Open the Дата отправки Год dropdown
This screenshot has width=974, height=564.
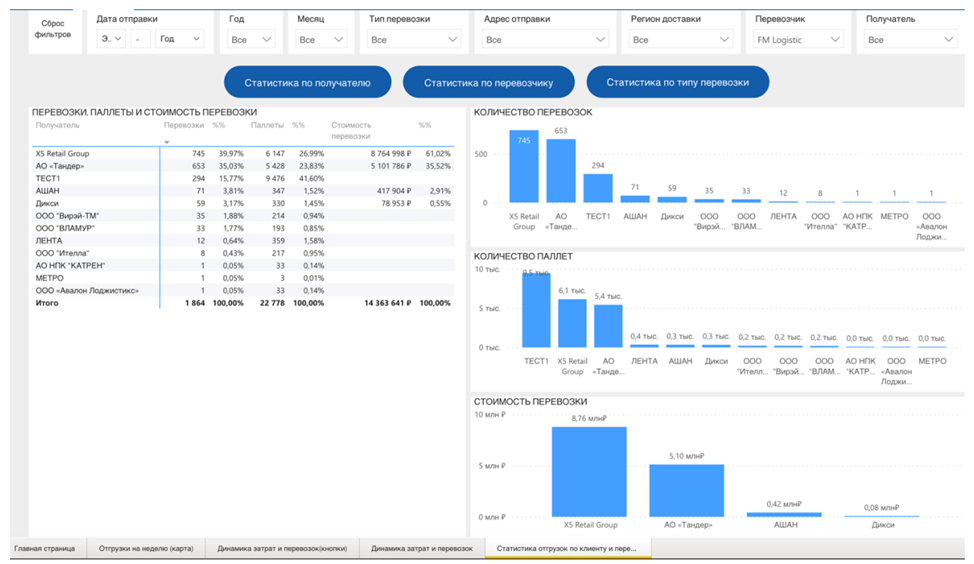tap(180, 39)
